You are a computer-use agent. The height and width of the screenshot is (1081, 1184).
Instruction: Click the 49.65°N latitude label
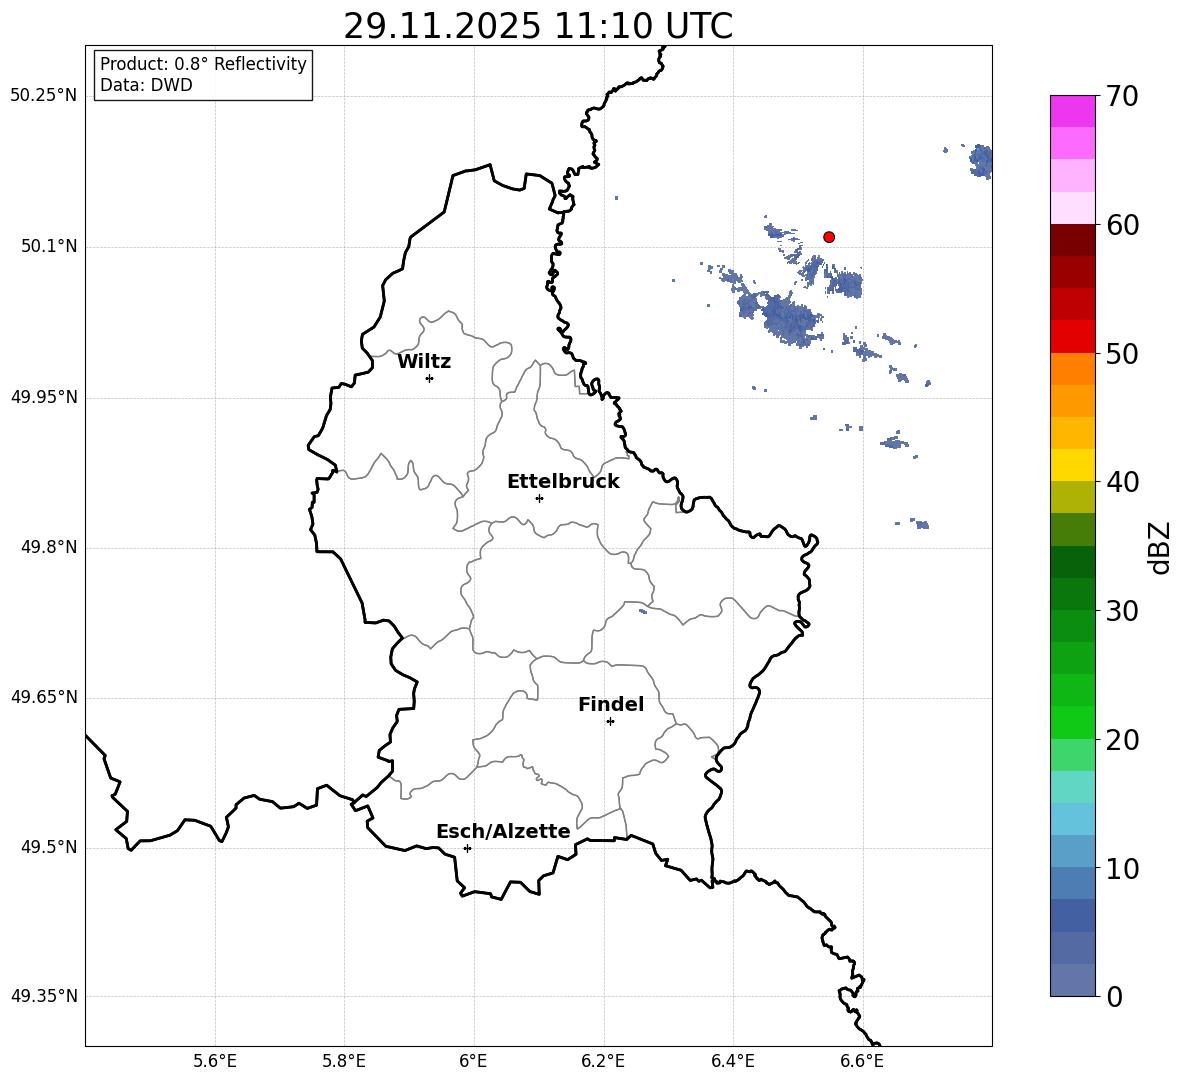coord(43,698)
